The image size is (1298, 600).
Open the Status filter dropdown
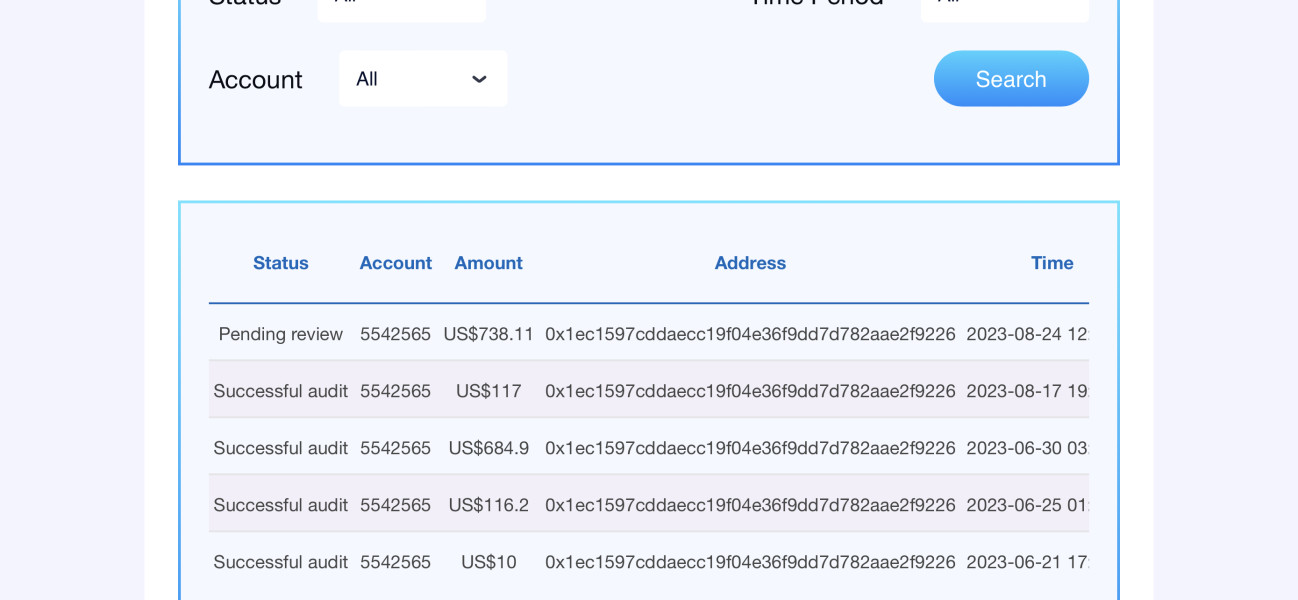(x=401, y=7)
